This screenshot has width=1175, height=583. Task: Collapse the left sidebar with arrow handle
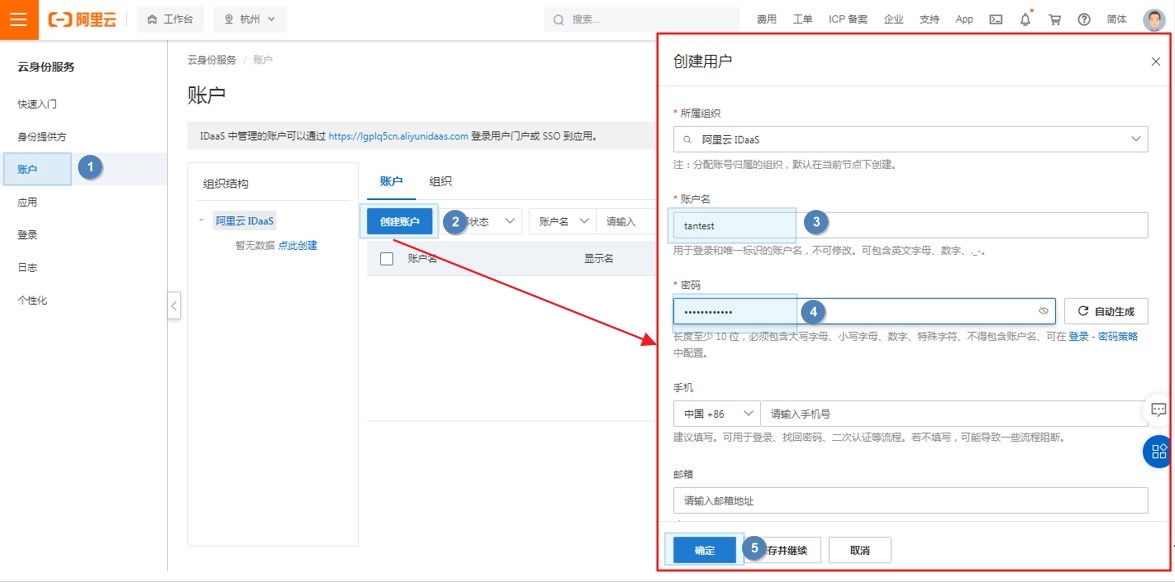(174, 306)
